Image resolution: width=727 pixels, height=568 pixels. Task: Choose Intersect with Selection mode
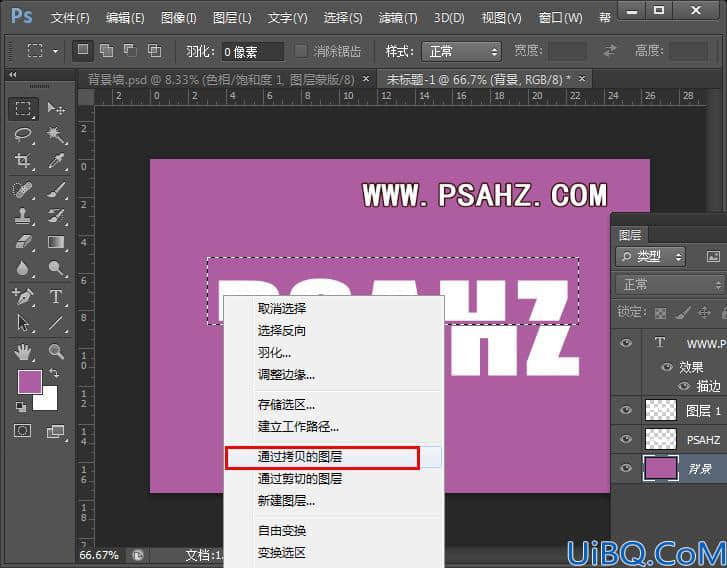(154, 50)
